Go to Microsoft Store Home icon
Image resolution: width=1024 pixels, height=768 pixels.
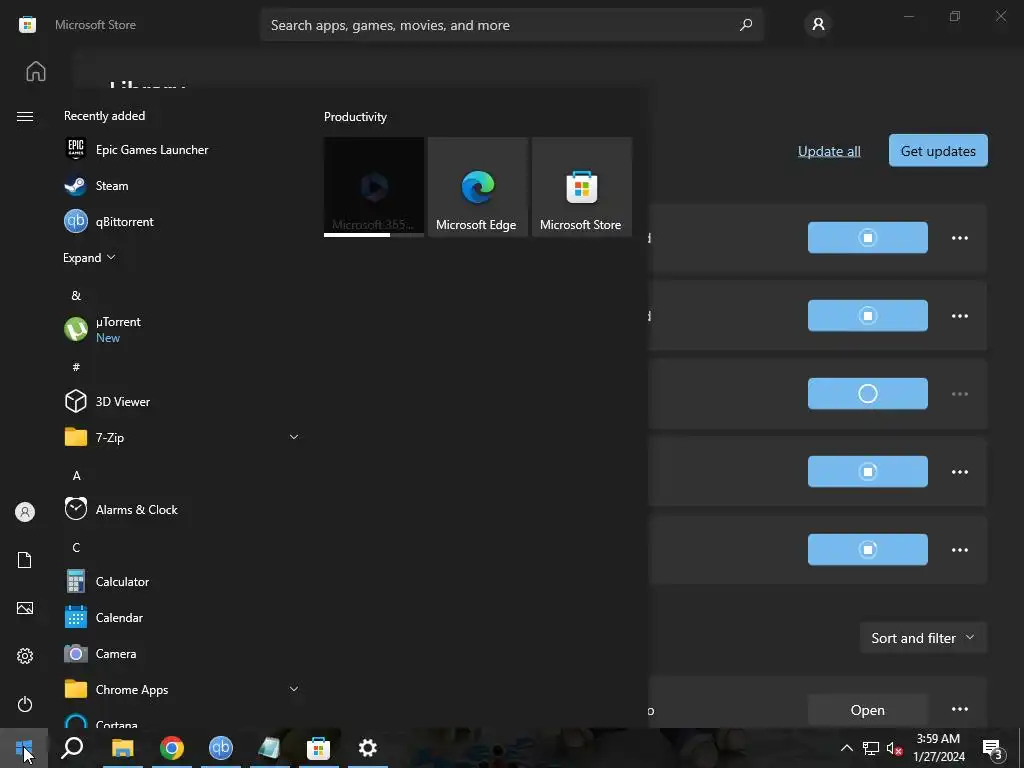point(36,71)
